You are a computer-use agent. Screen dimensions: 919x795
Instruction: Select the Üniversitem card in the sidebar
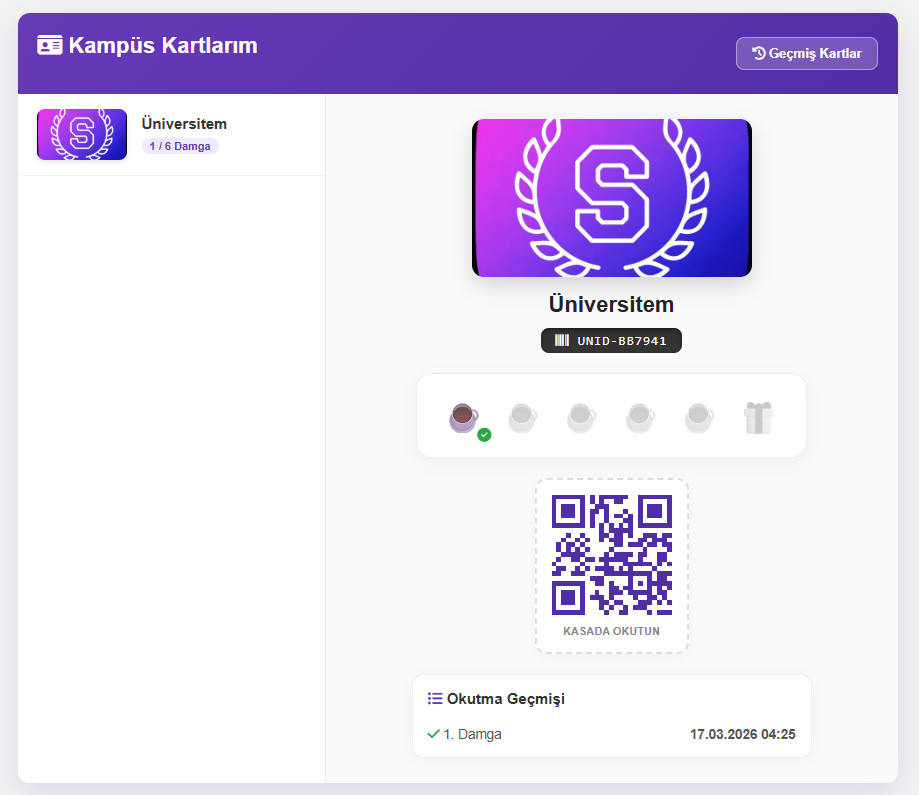point(171,133)
